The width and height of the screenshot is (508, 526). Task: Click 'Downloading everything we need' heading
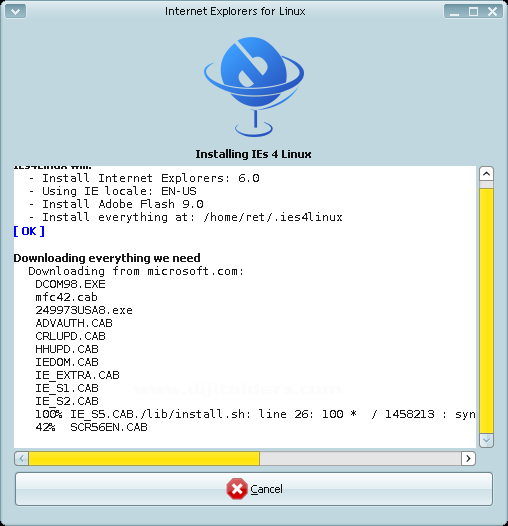pyautogui.click(x=107, y=258)
